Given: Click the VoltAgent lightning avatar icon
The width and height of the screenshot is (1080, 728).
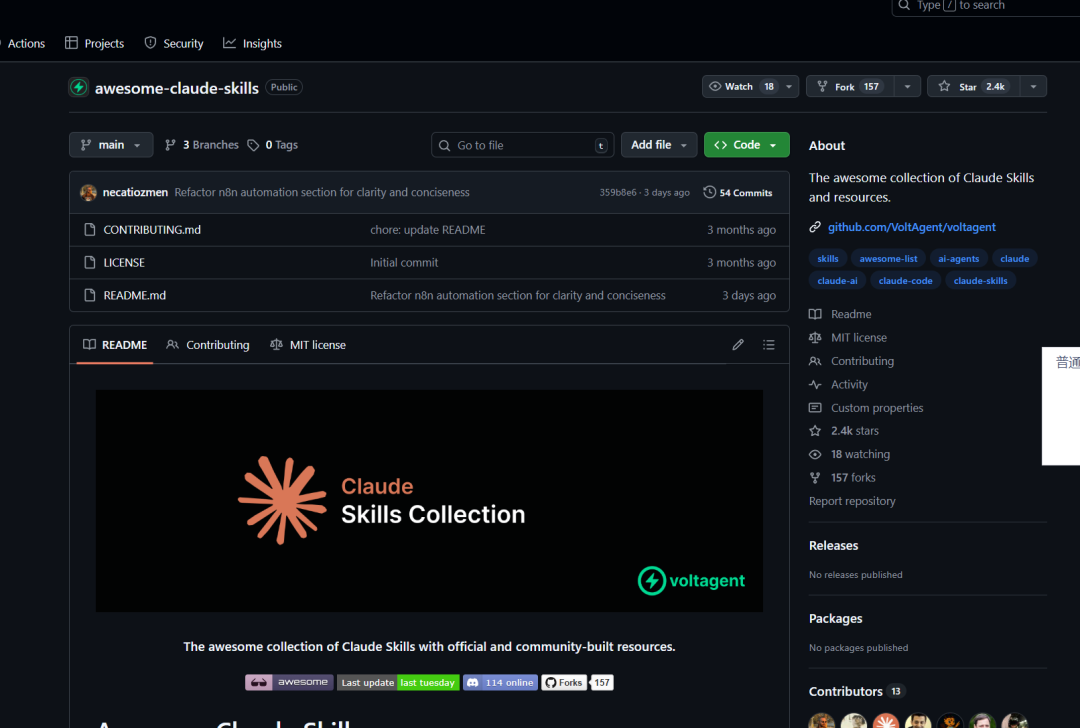Looking at the screenshot, I should point(79,87).
